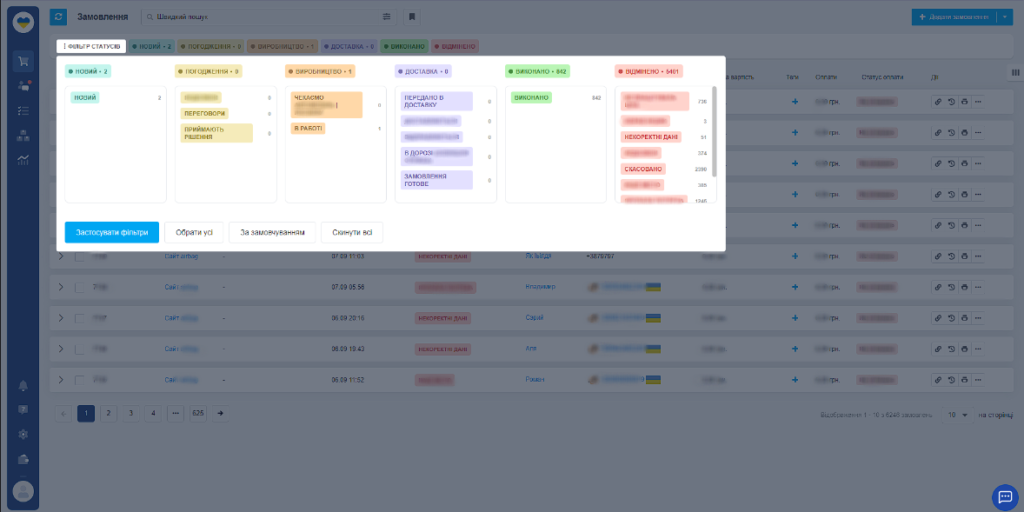Open the notifications bell in sidebar

[x=22, y=385]
